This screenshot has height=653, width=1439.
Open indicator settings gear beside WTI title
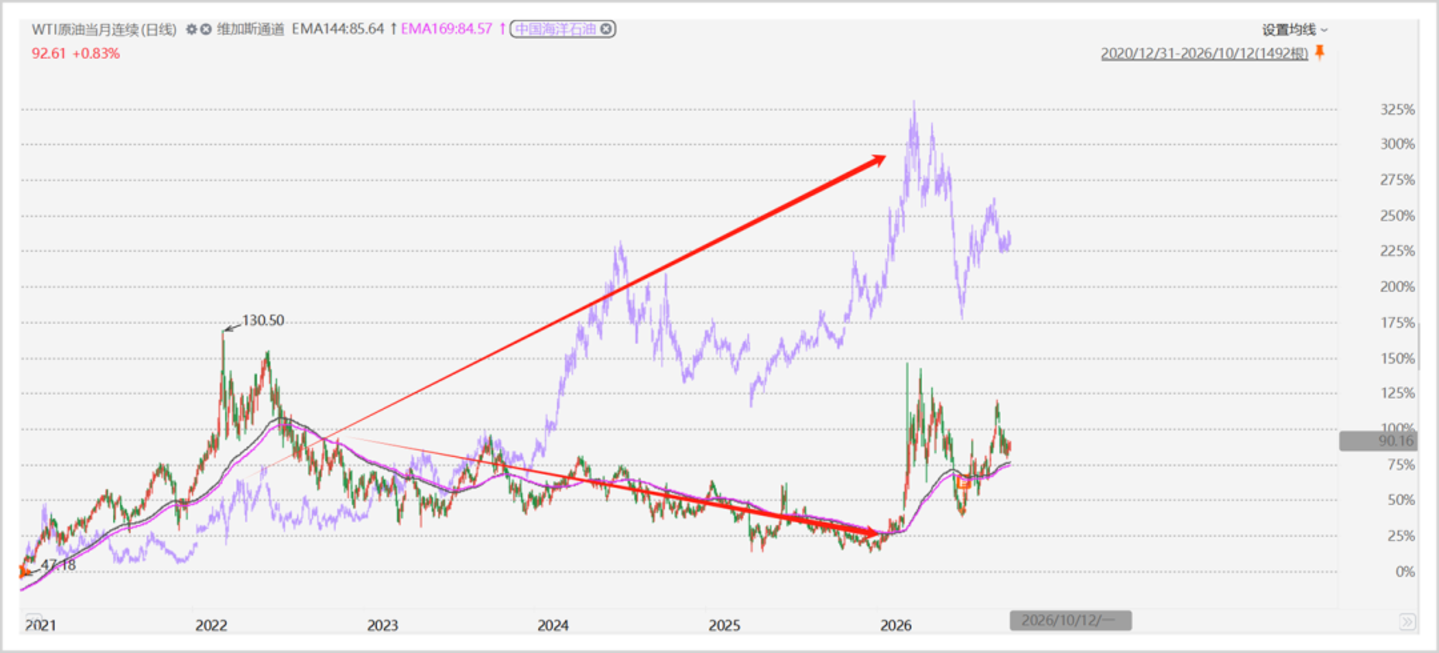191,30
